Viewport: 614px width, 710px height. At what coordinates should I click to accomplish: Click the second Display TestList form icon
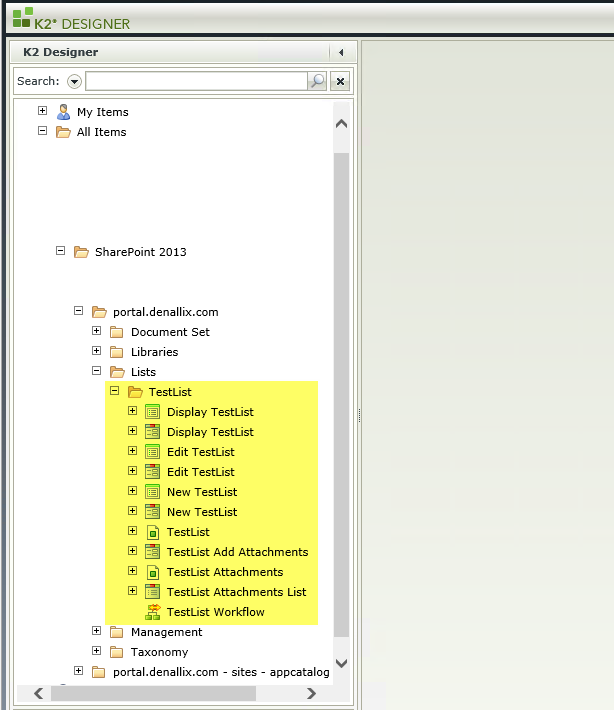(x=153, y=432)
